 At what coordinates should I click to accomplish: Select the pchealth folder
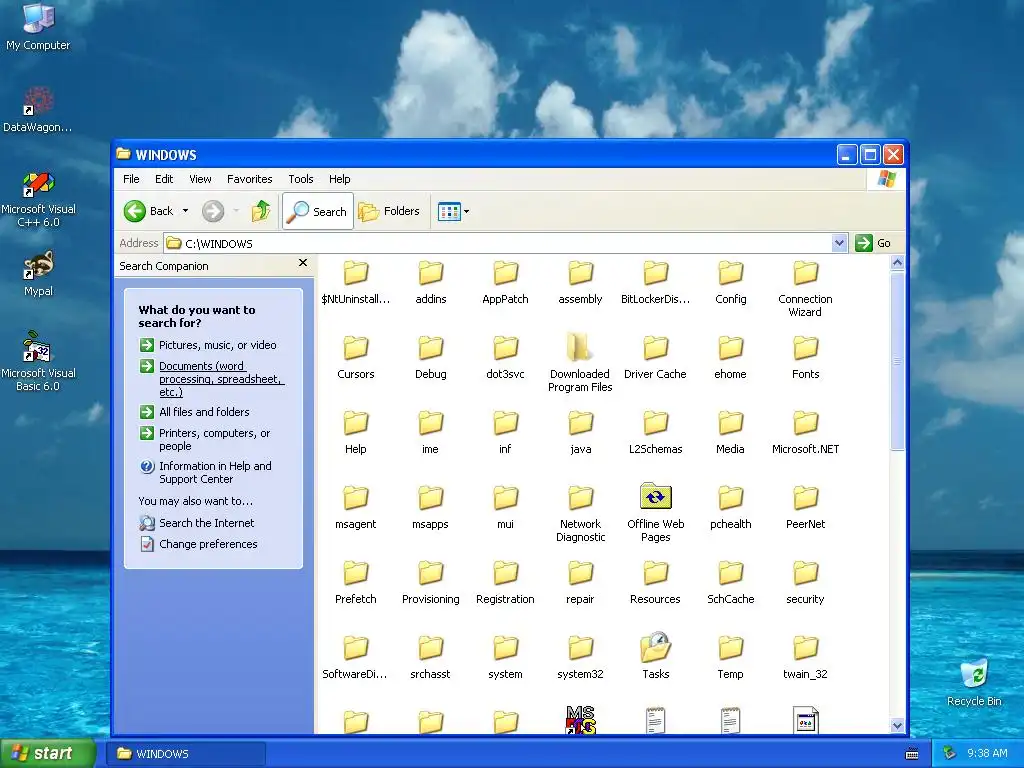click(730, 507)
